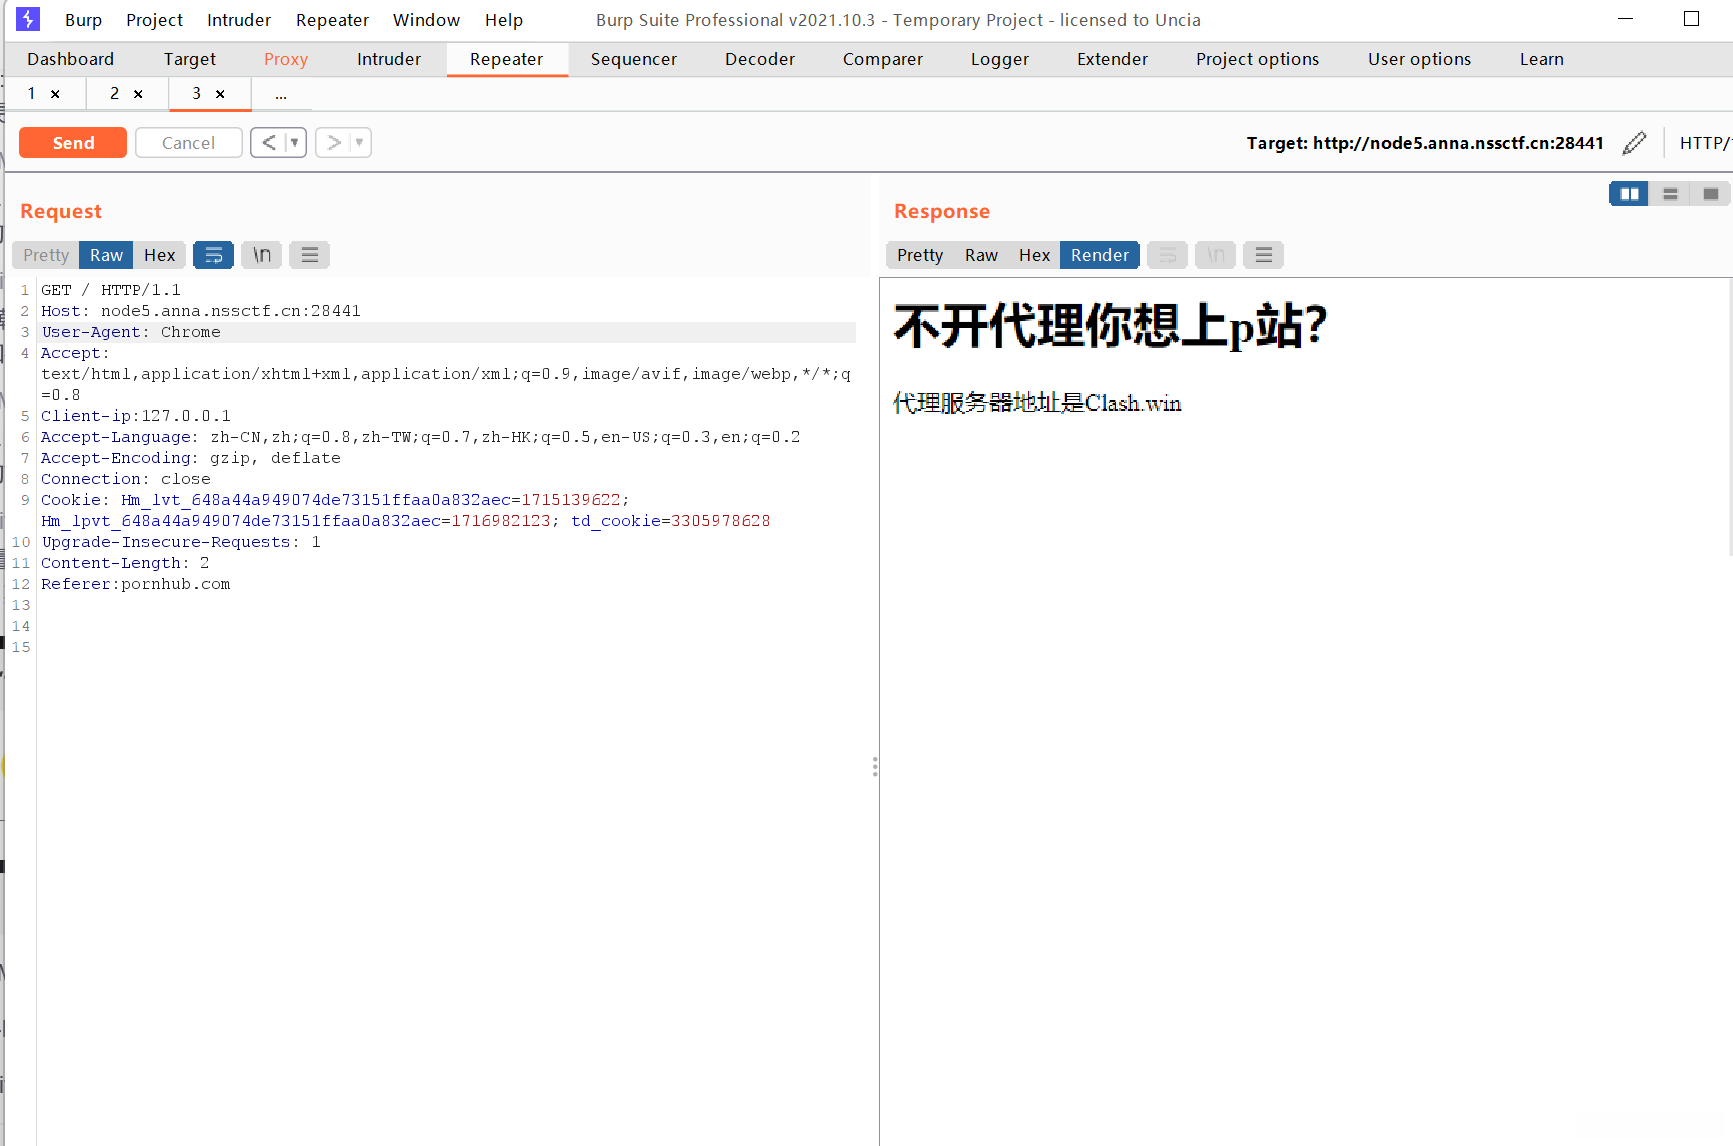Go forward to next request in history
Screen dimensions: 1733x1146
click(333, 143)
